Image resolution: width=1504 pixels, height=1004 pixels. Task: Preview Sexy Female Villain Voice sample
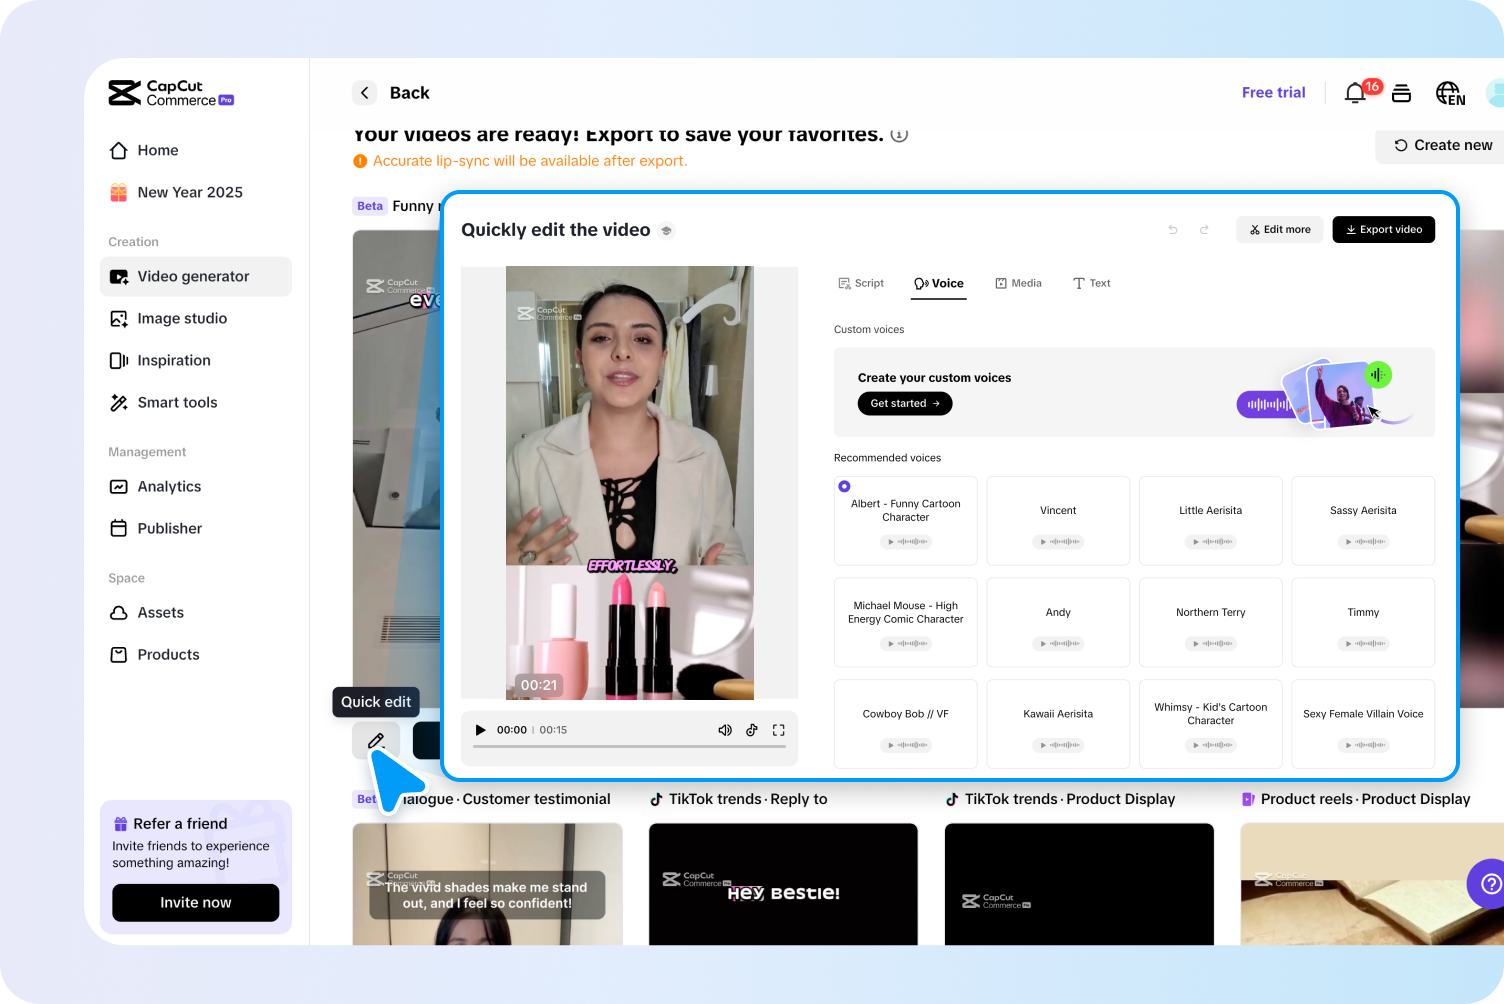pyautogui.click(x=1363, y=745)
